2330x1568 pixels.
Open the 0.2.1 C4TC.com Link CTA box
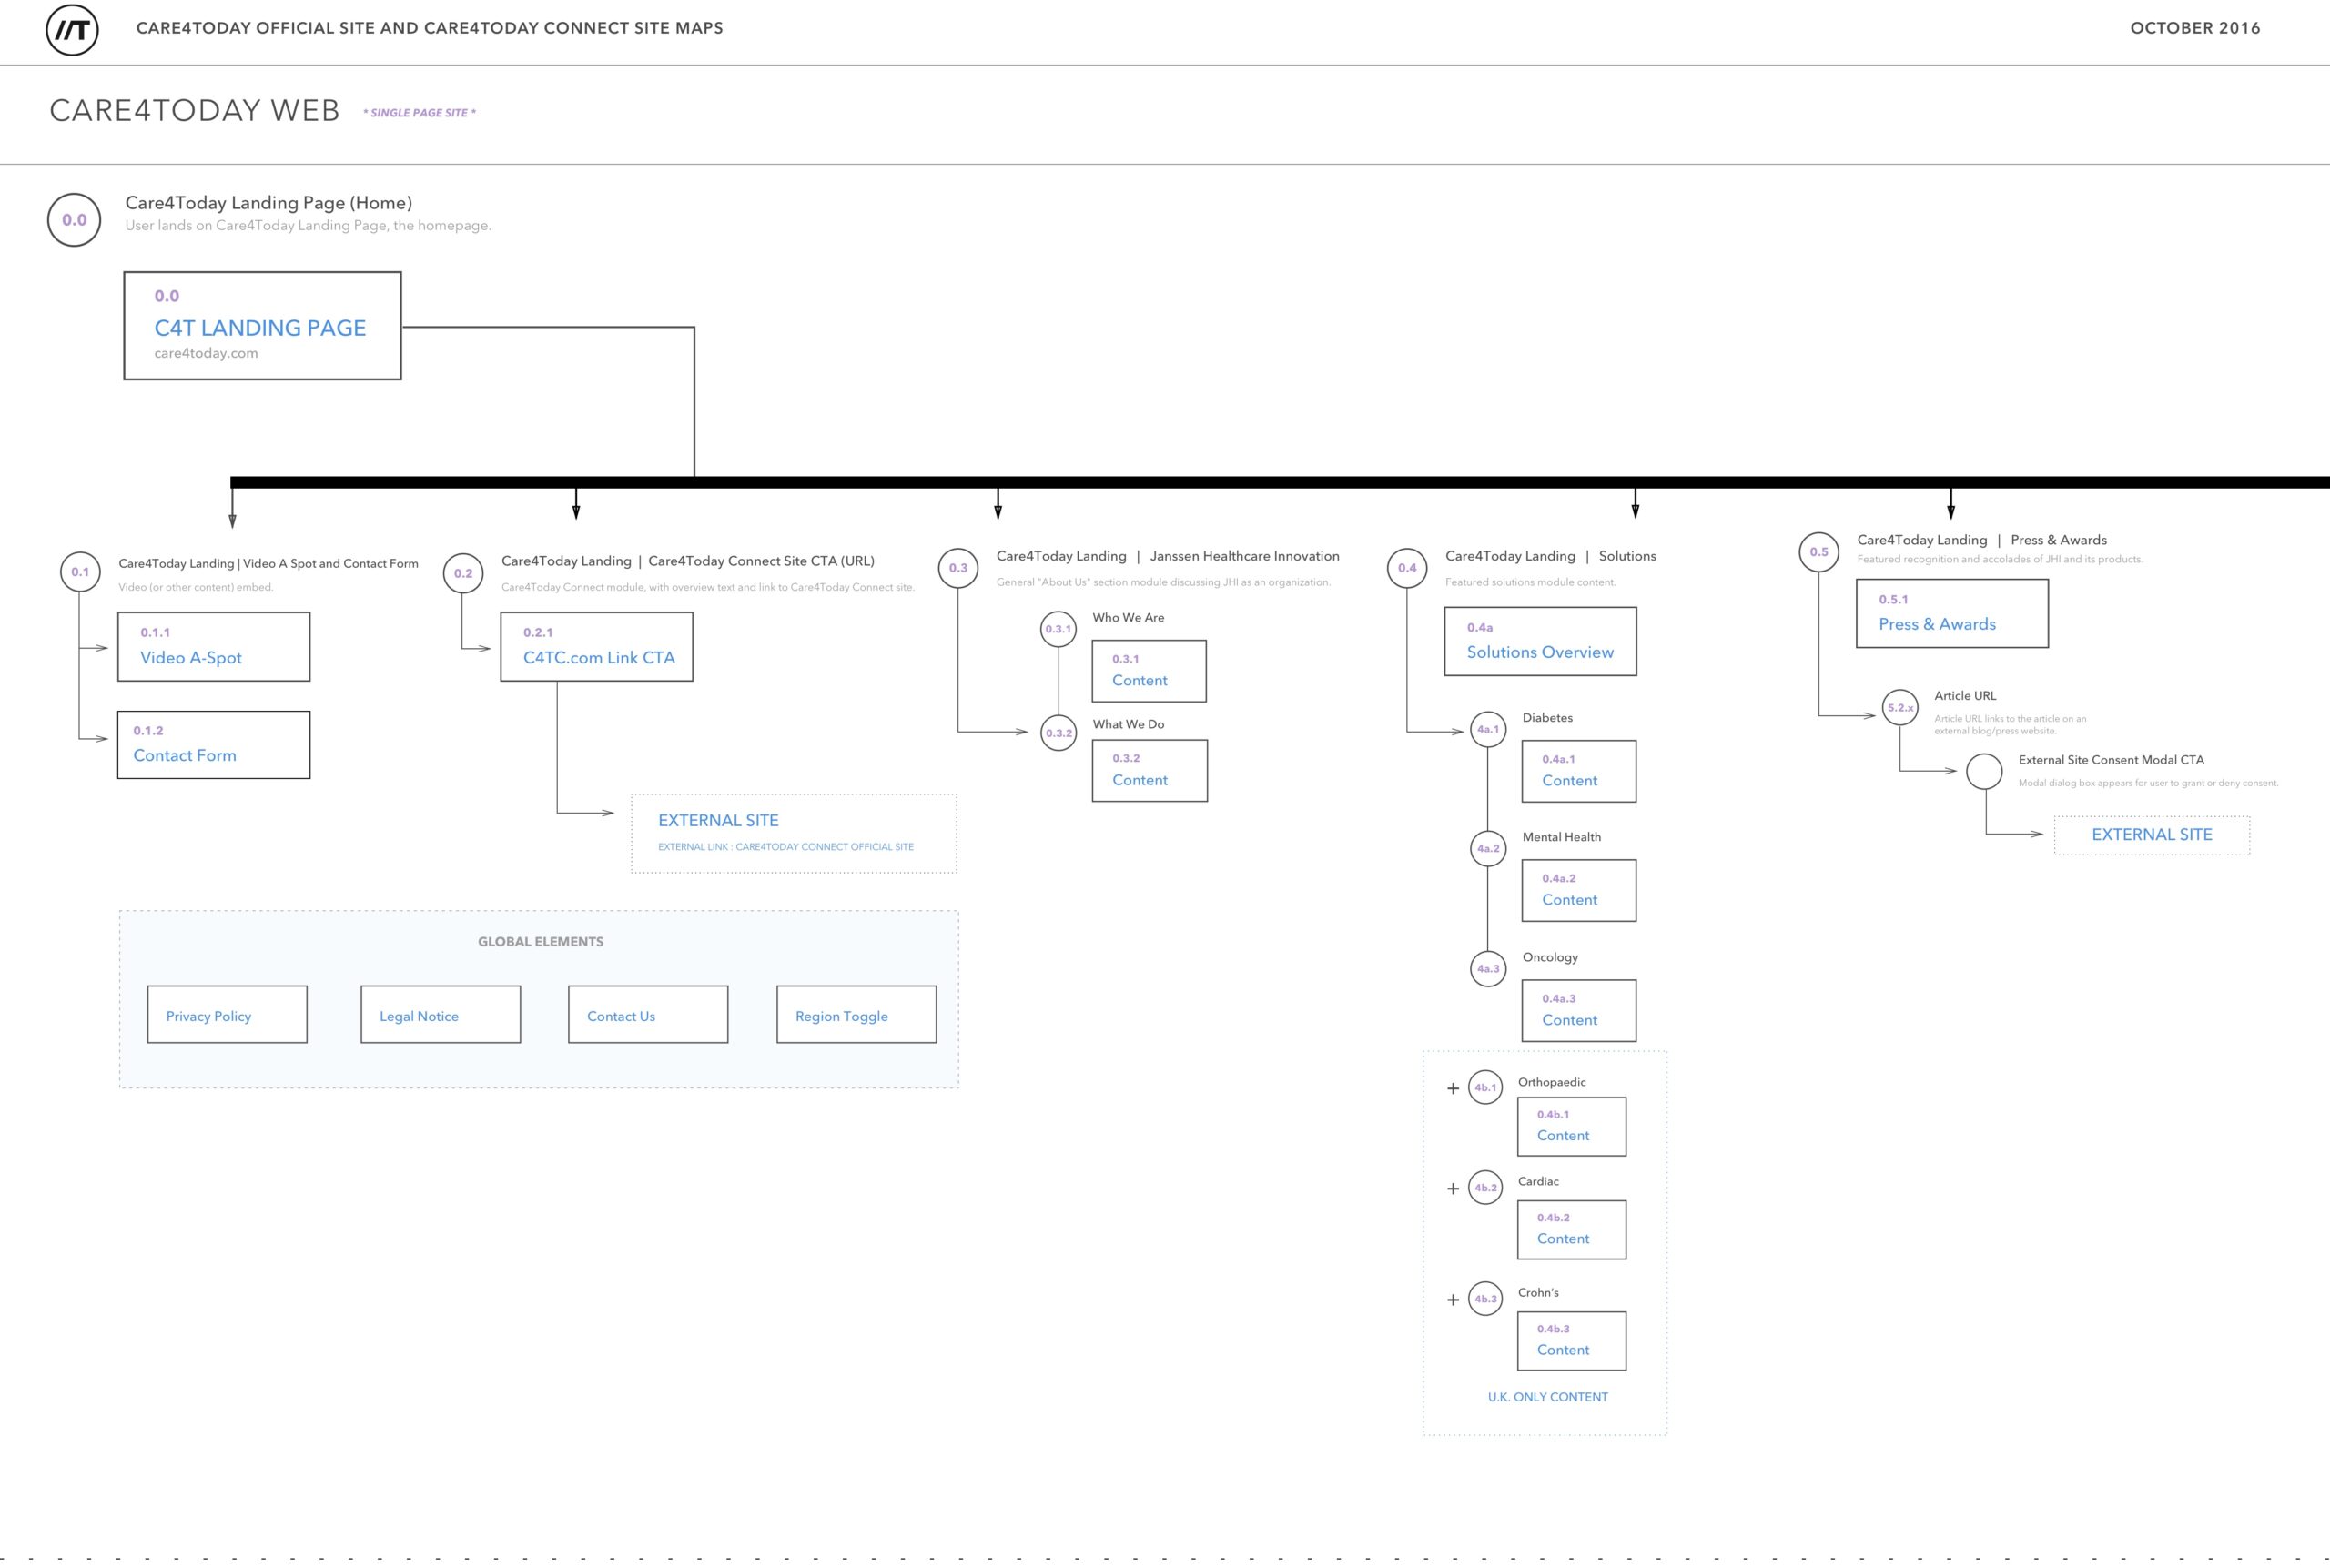[597, 647]
